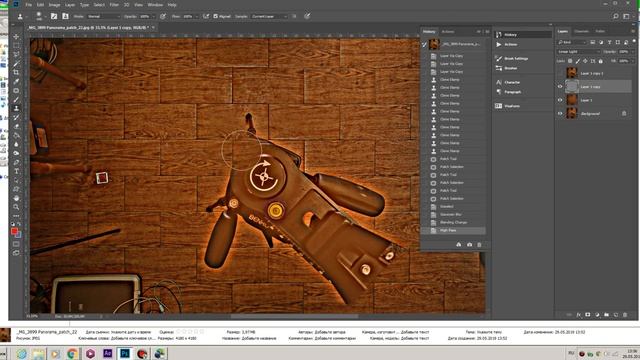640x360 pixels.
Task: Select the Crop tool
Action: pos(16,72)
